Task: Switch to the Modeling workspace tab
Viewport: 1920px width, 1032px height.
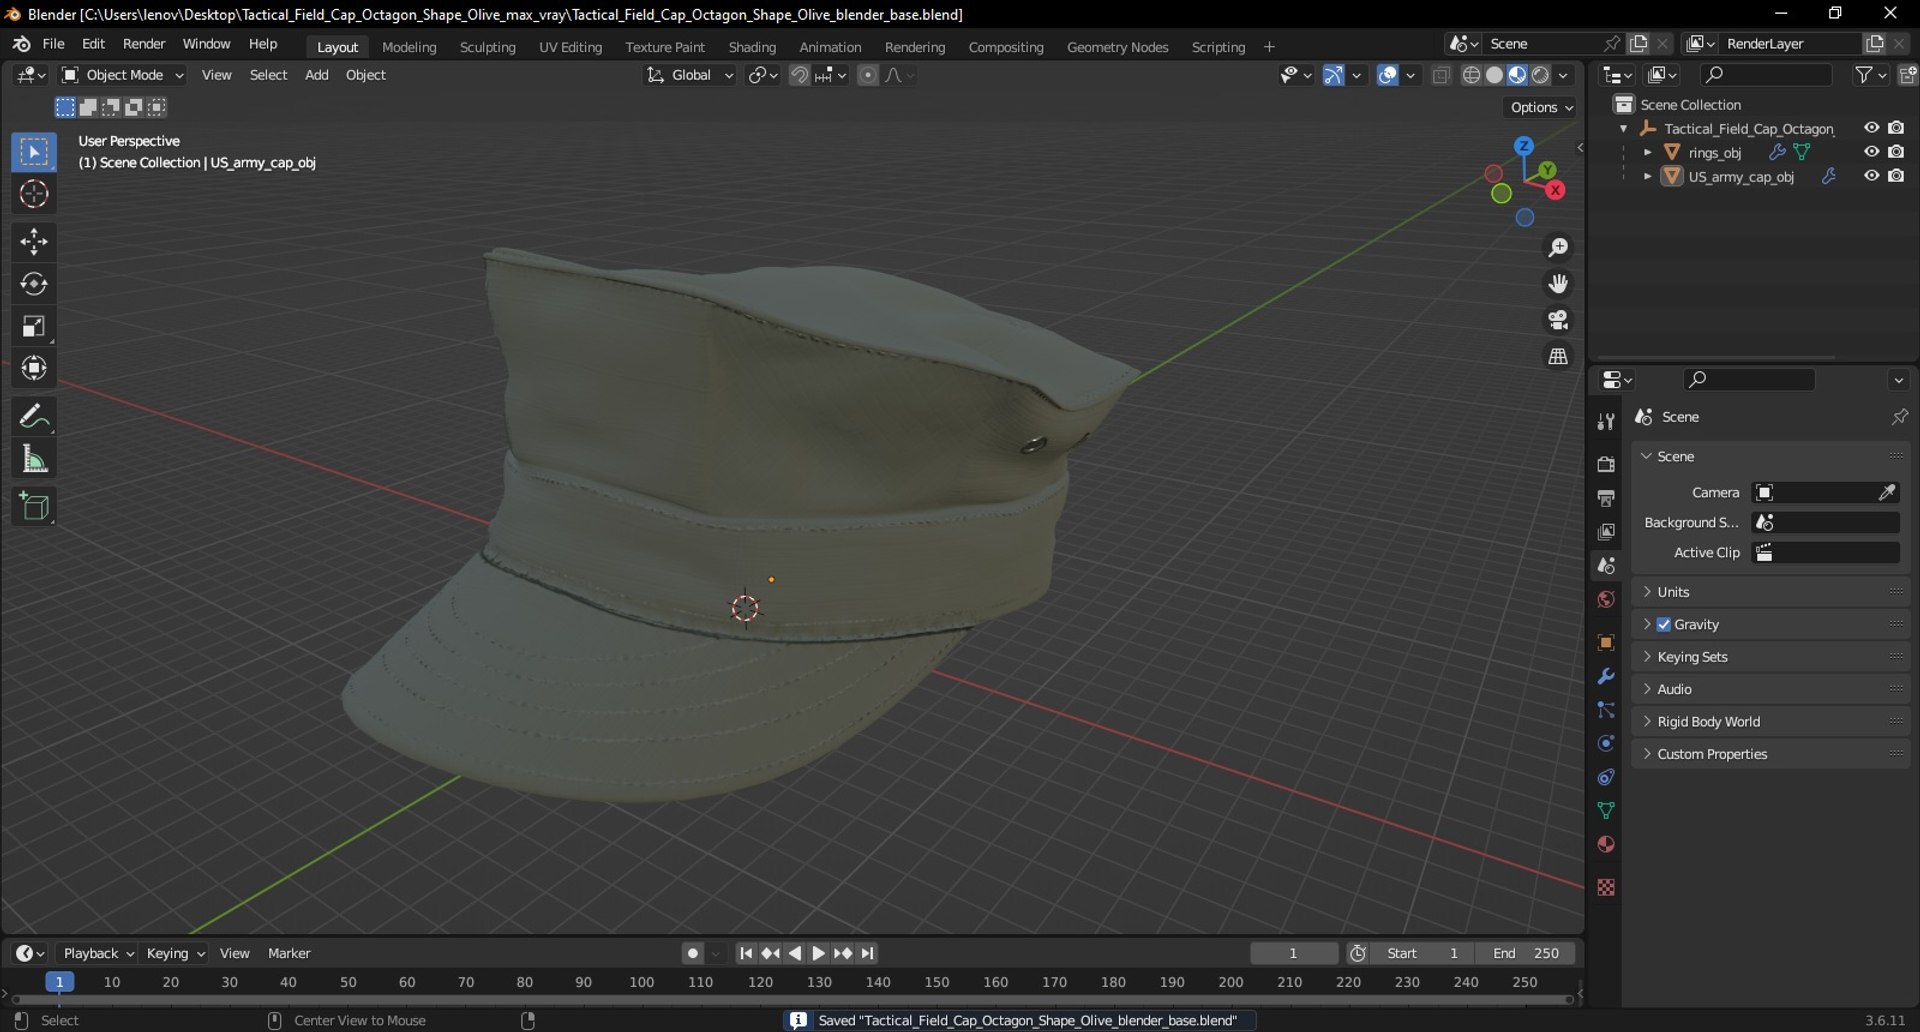Action: click(409, 47)
